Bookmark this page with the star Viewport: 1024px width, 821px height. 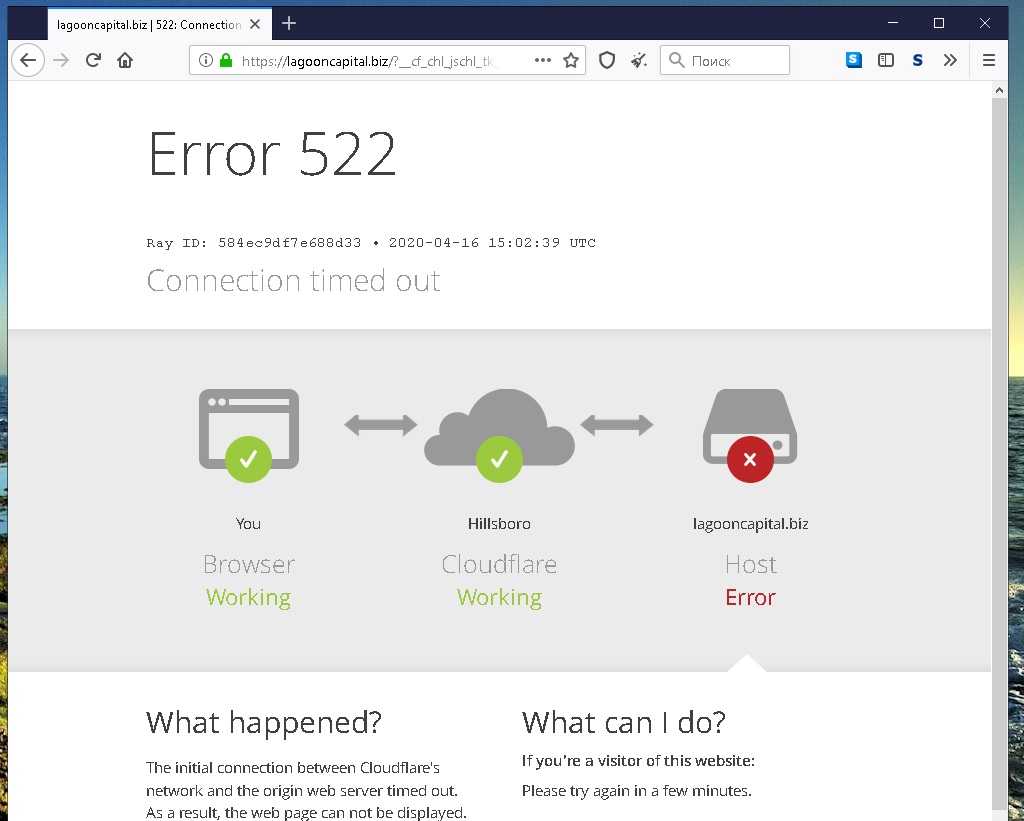(x=571, y=61)
